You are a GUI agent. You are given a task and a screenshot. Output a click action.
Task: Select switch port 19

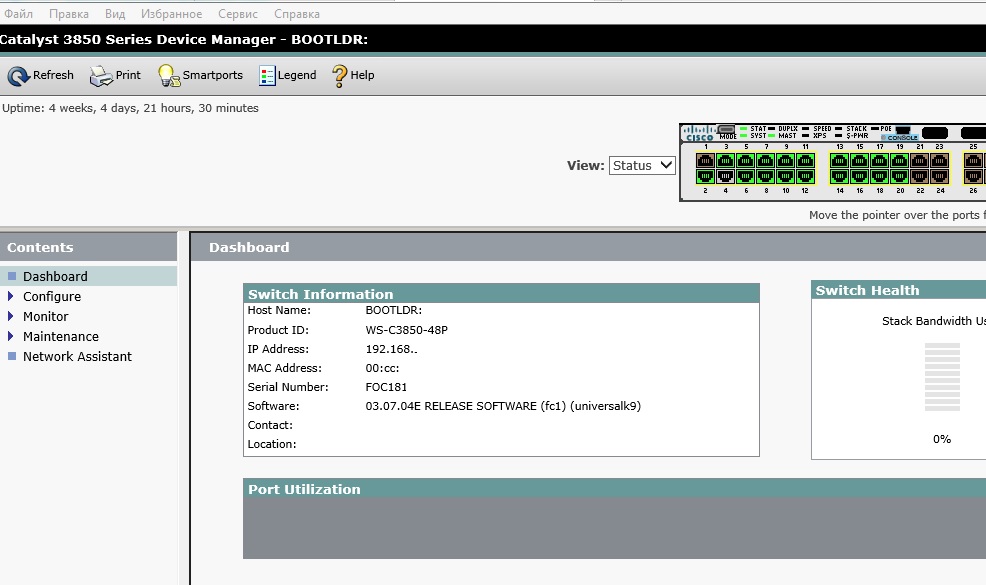pos(900,160)
